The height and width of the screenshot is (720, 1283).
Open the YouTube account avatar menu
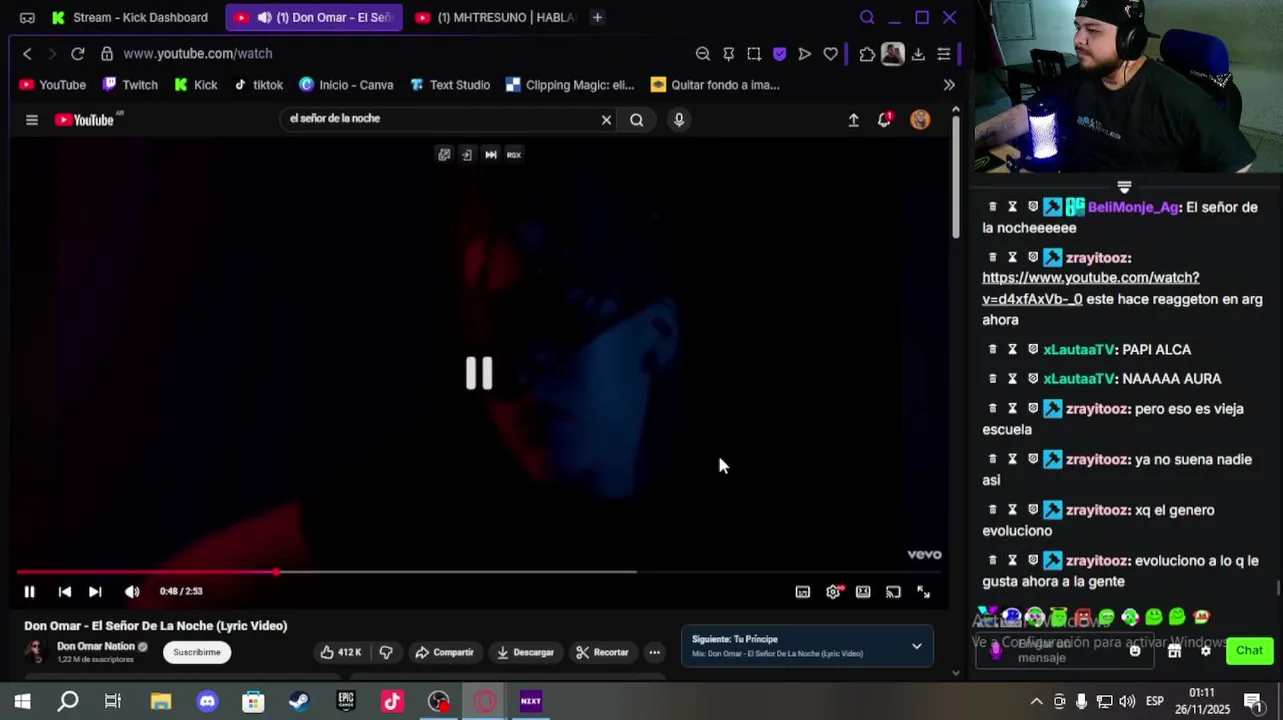click(x=920, y=120)
